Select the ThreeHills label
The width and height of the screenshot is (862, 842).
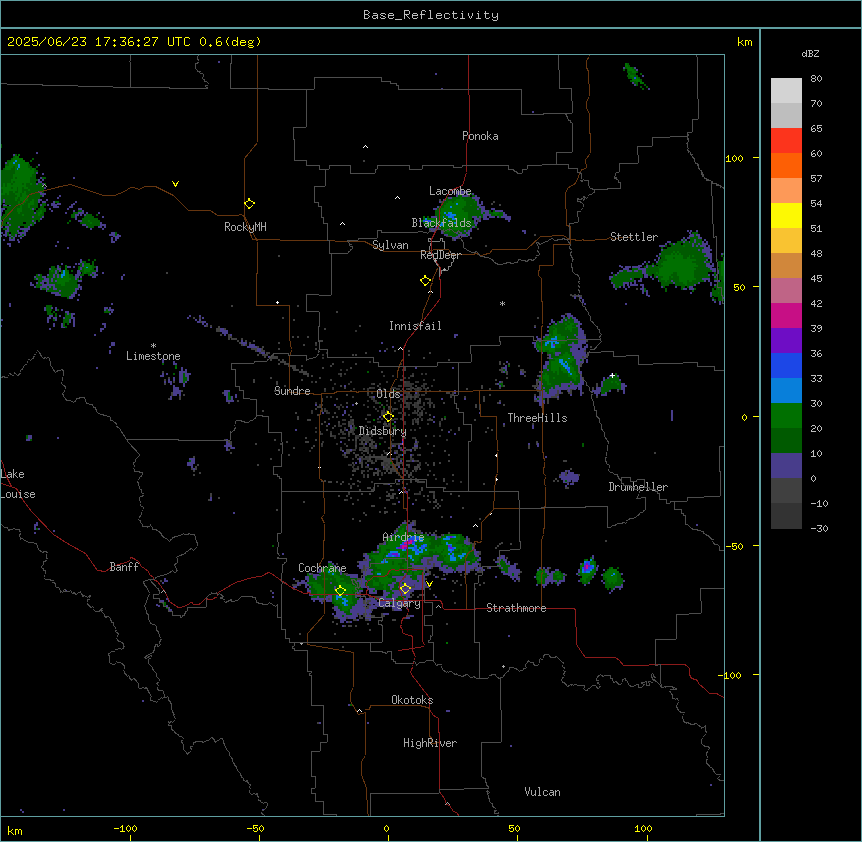click(x=537, y=418)
